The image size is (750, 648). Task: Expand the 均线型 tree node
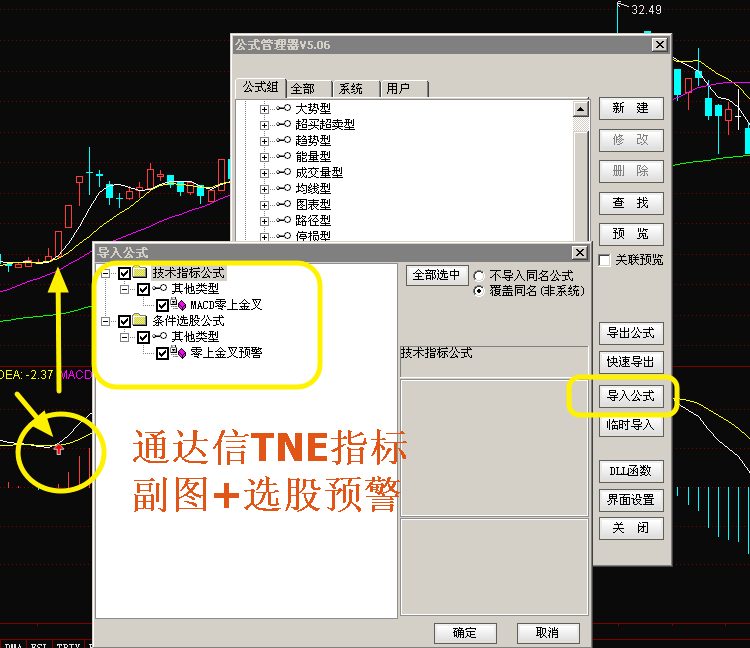264,189
